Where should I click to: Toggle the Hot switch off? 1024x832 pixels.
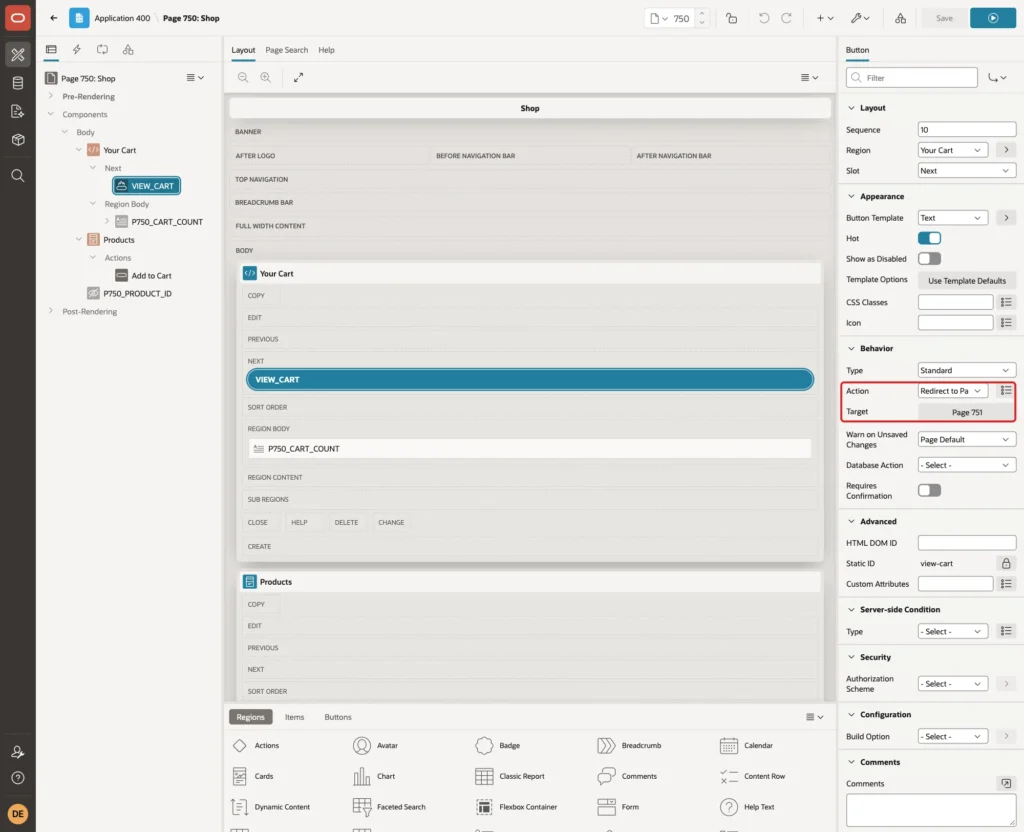coord(929,238)
